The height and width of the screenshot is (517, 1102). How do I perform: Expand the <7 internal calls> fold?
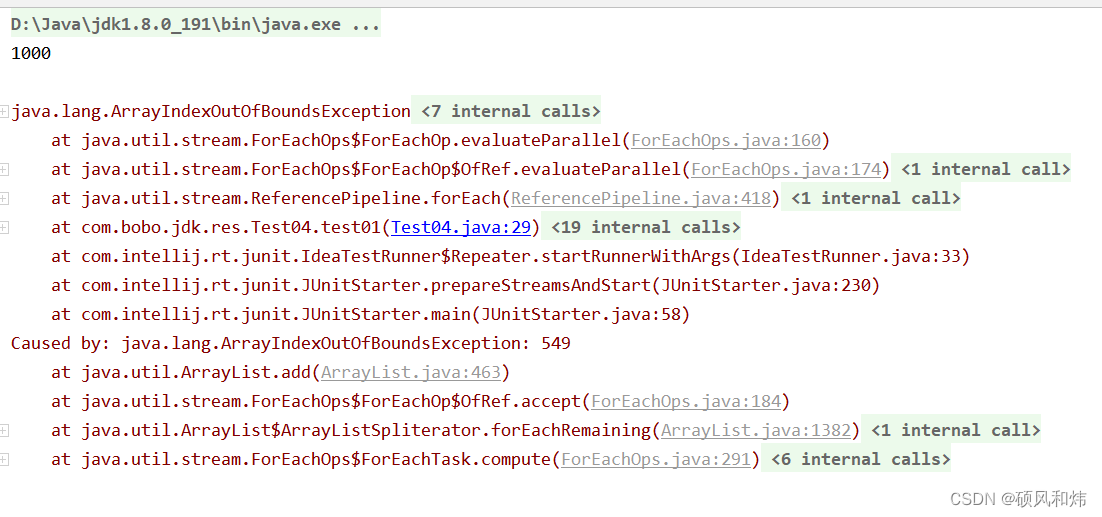510,112
